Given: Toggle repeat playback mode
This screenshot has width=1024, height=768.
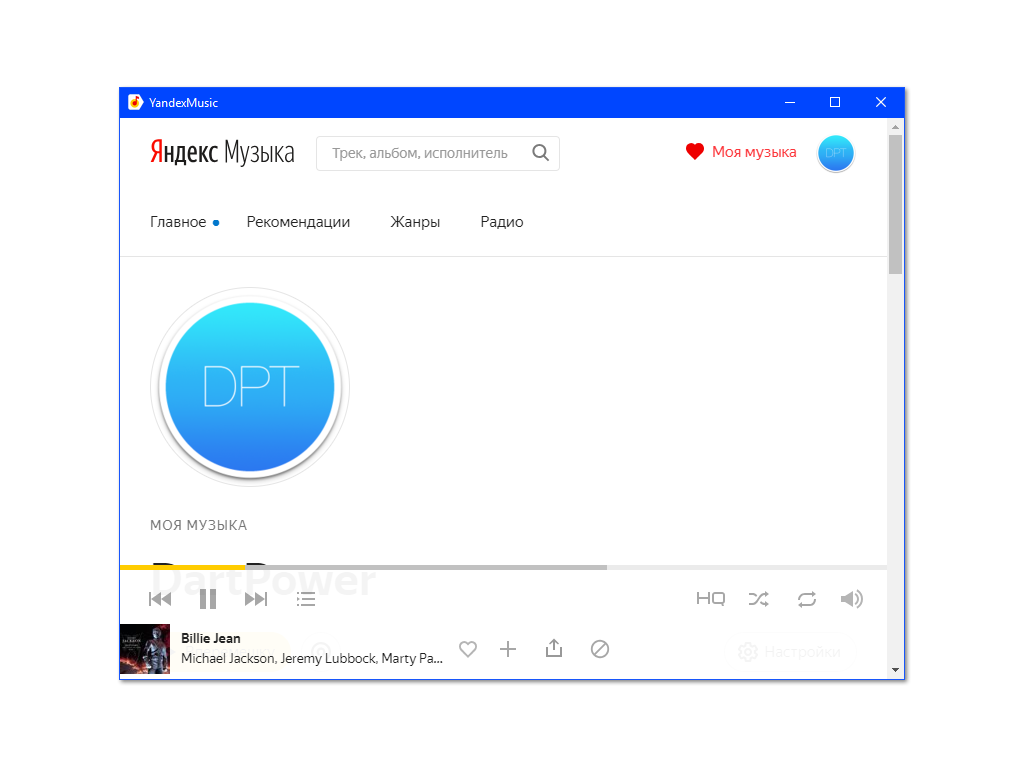Looking at the screenshot, I should (x=807, y=599).
